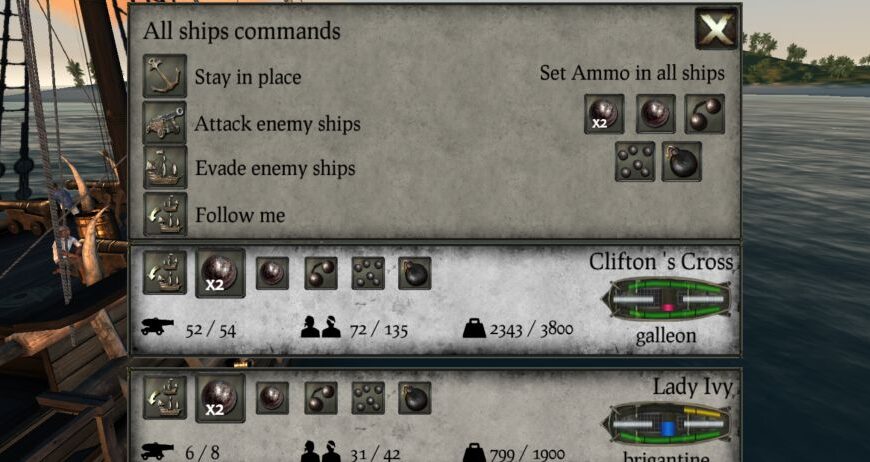Select grapeshot ammo for Lady Ivy
Screen dimensions: 870x462
pos(368,398)
